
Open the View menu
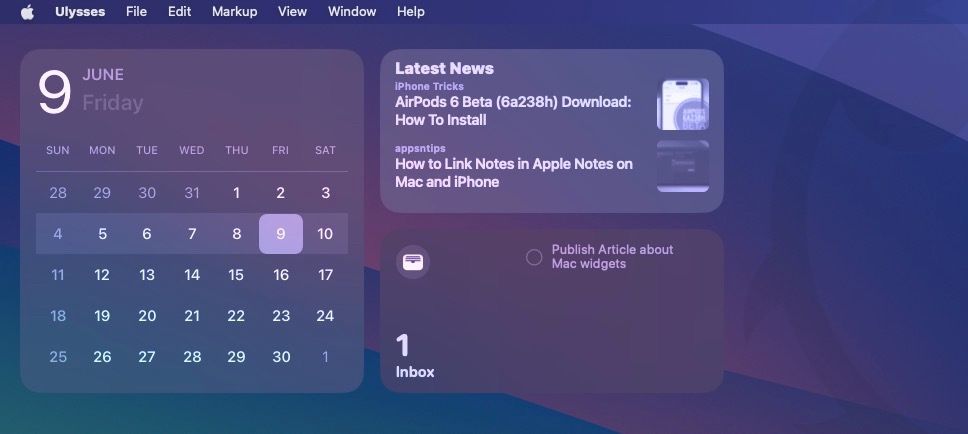point(293,12)
